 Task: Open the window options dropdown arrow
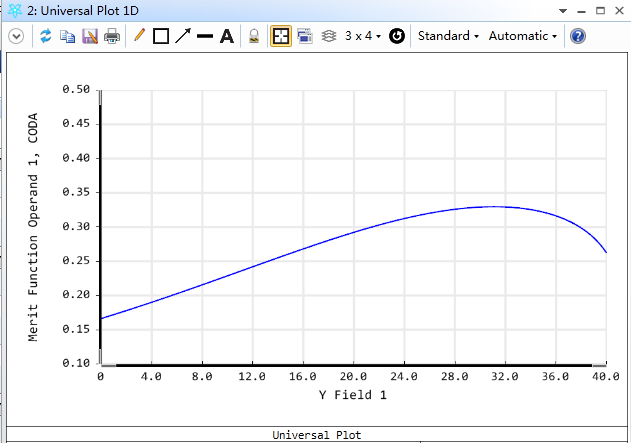[563, 11]
